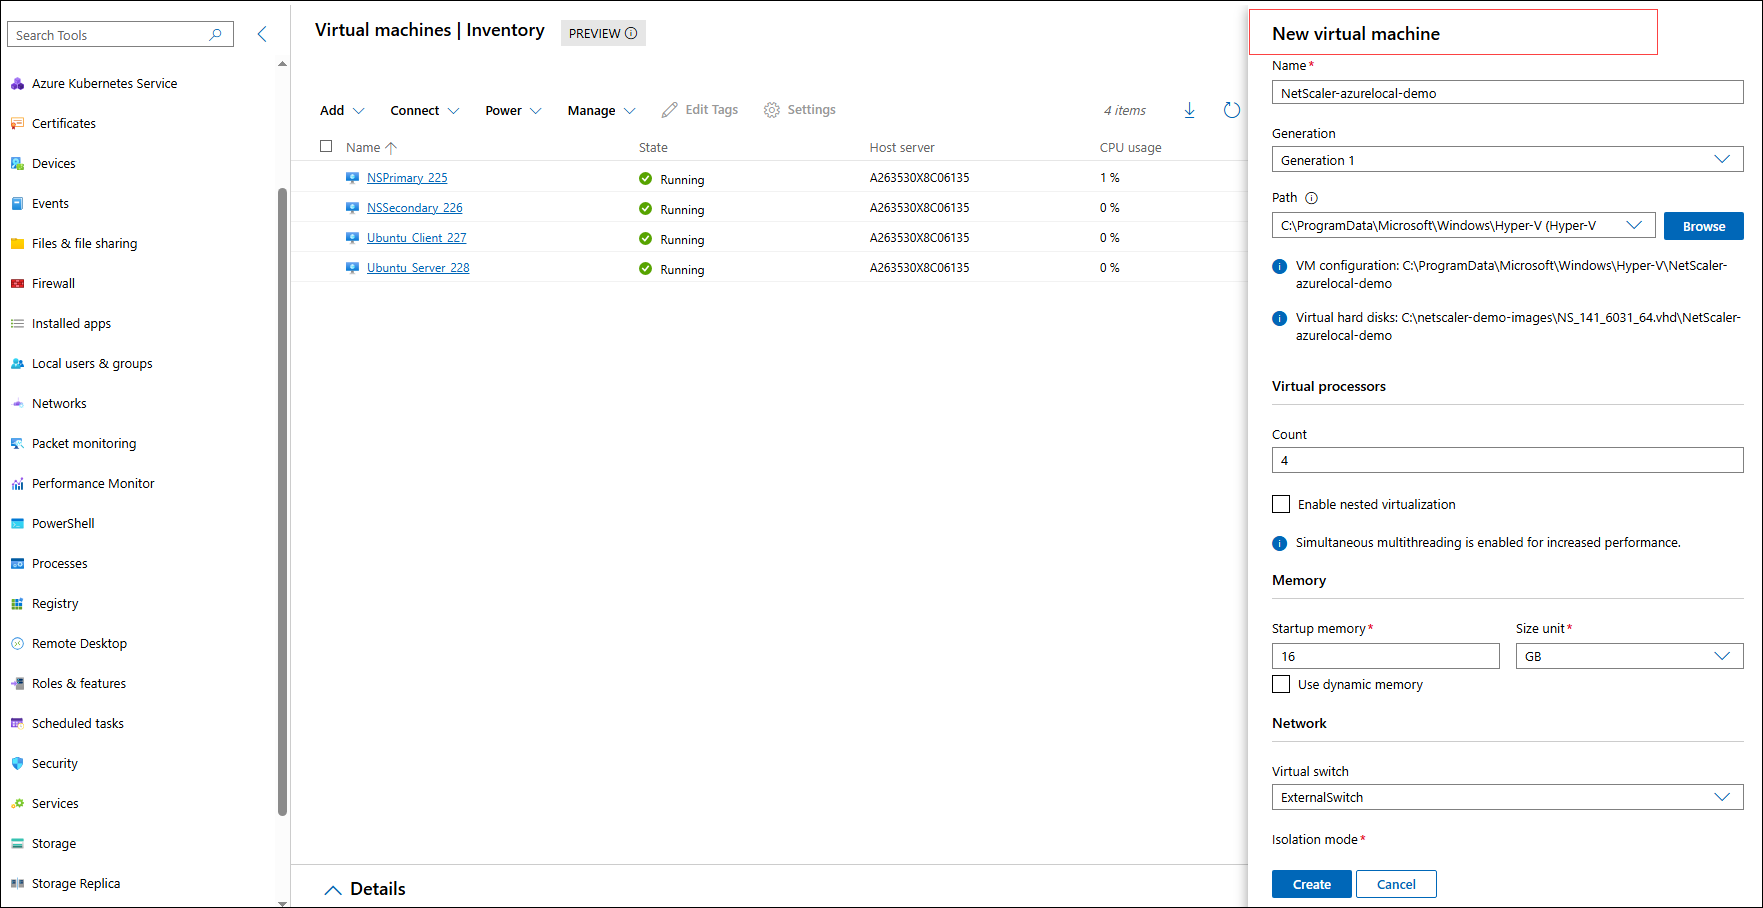Select all virtual machines via header checkbox
The width and height of the screenshot is (1763, 908).
(x=326, y=146)
